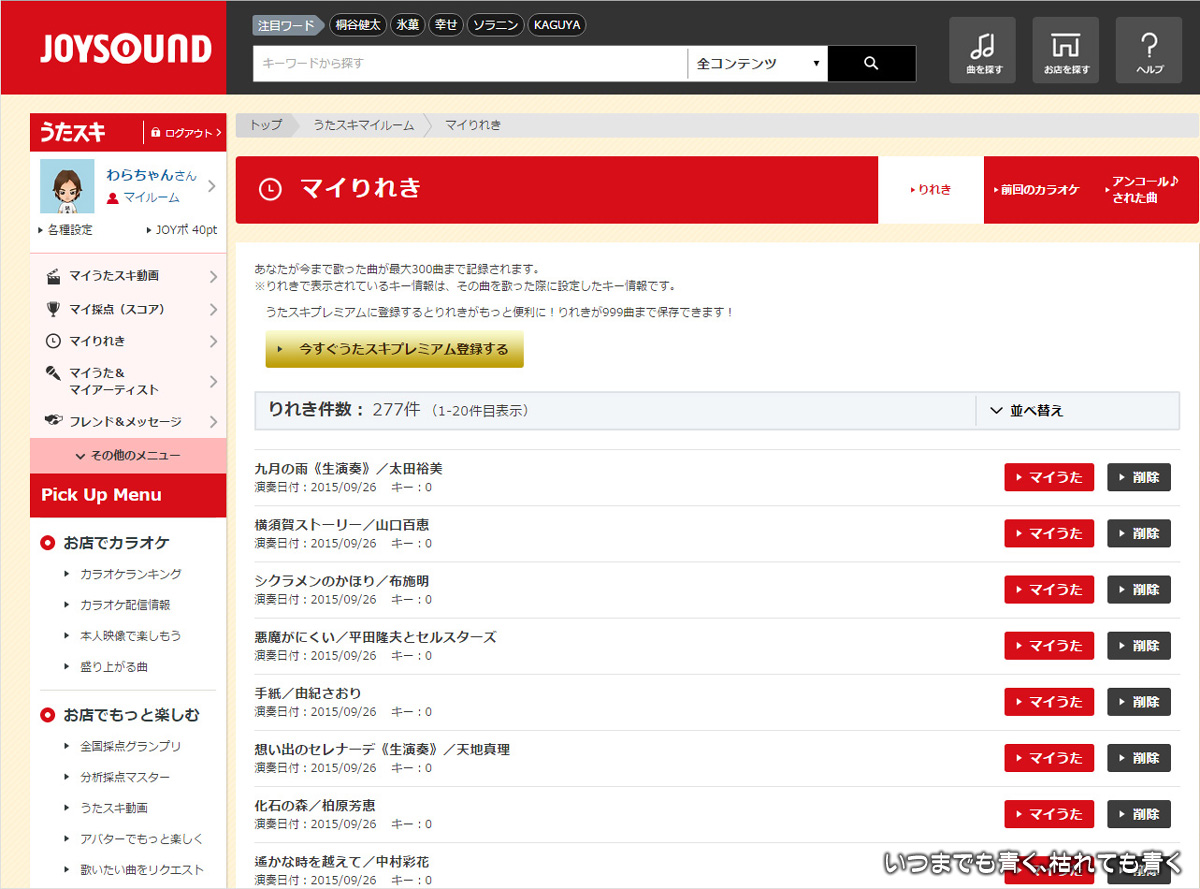The width and height of the screenshot is (1200, 889).
Task: Open カラオケランキング link
Action: [x=130, y=574]
